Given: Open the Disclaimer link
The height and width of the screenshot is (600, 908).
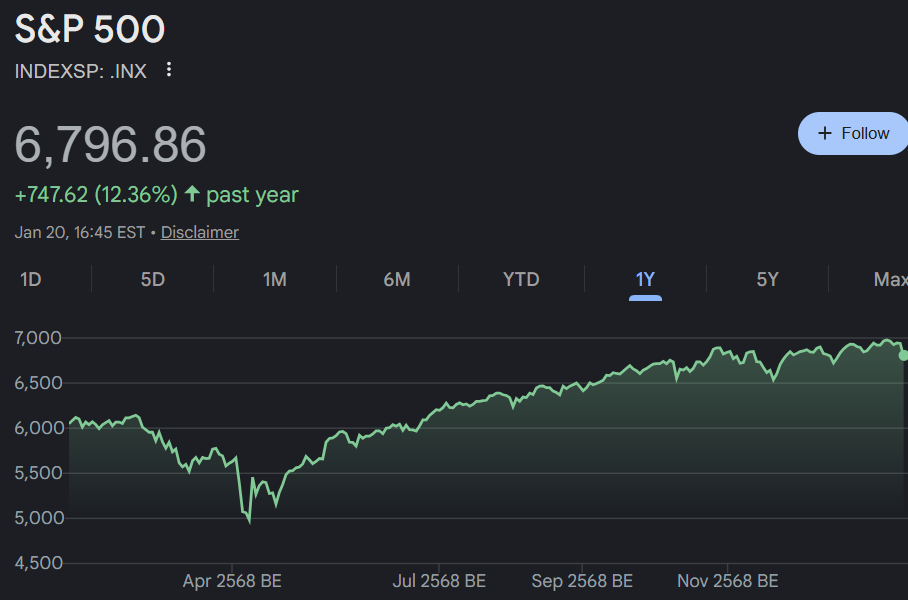Looking at the screenshot, I should [200, 232].
